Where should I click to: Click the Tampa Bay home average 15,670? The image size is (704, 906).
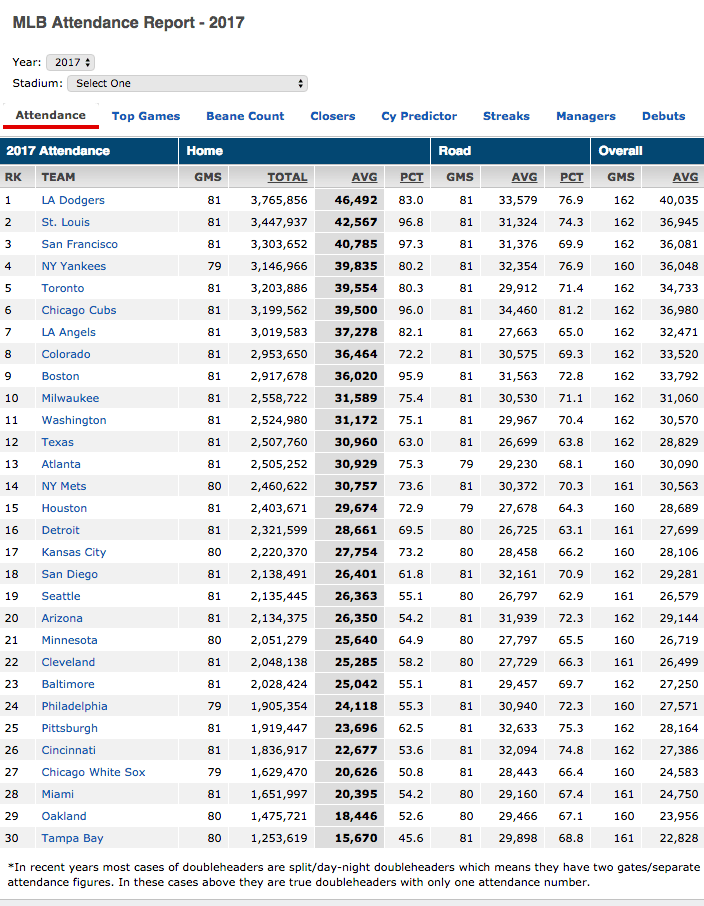pyautogui.click(x=356, y=838)
